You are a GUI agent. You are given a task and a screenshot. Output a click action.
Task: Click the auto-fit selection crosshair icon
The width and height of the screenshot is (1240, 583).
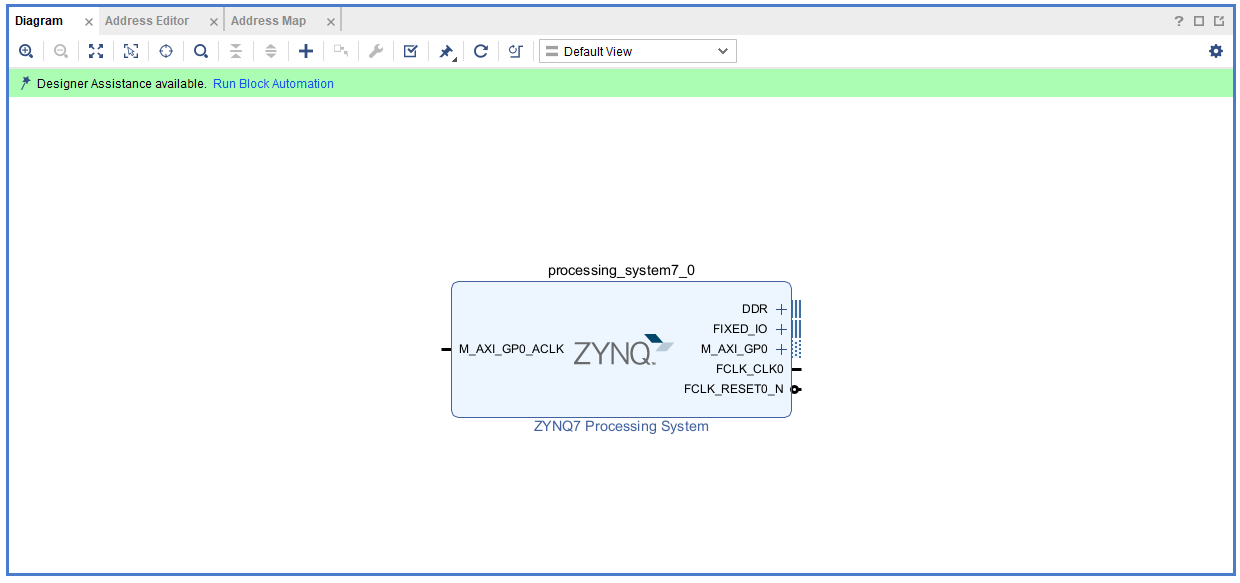coord(166,51)
